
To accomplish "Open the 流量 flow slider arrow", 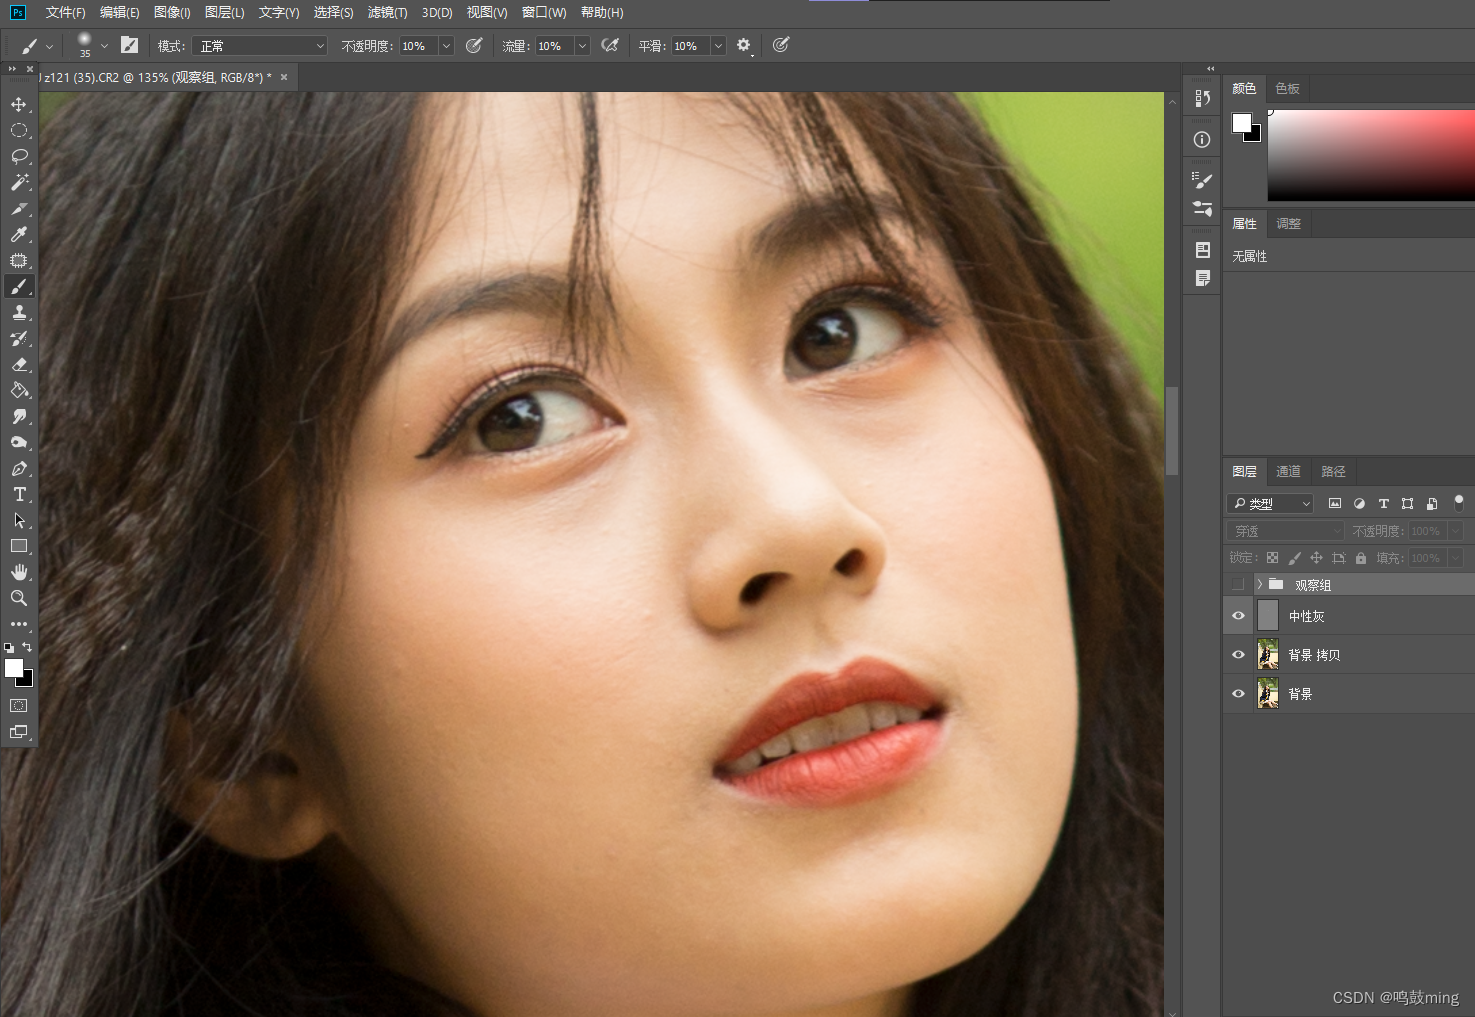I will tap(582, 46).
